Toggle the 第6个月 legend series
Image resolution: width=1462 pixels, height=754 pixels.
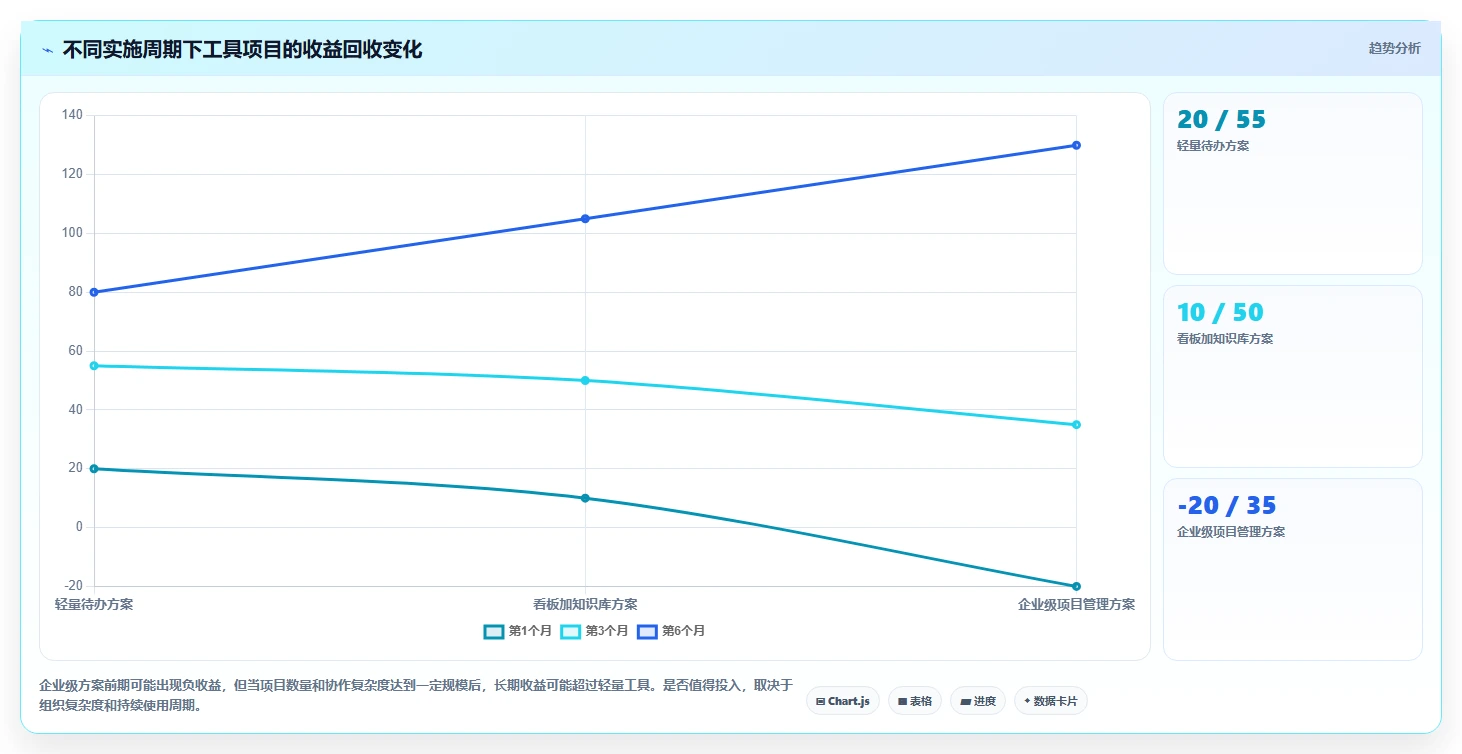coord(671,631)
